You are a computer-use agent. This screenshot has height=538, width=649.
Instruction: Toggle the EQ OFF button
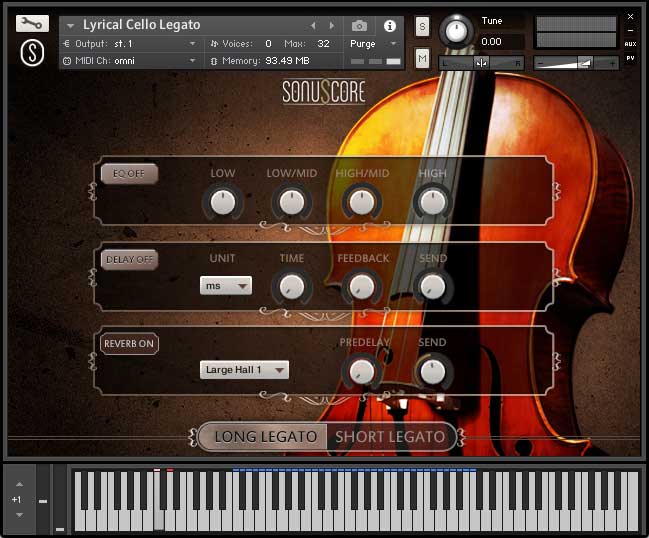click(129, 173)
